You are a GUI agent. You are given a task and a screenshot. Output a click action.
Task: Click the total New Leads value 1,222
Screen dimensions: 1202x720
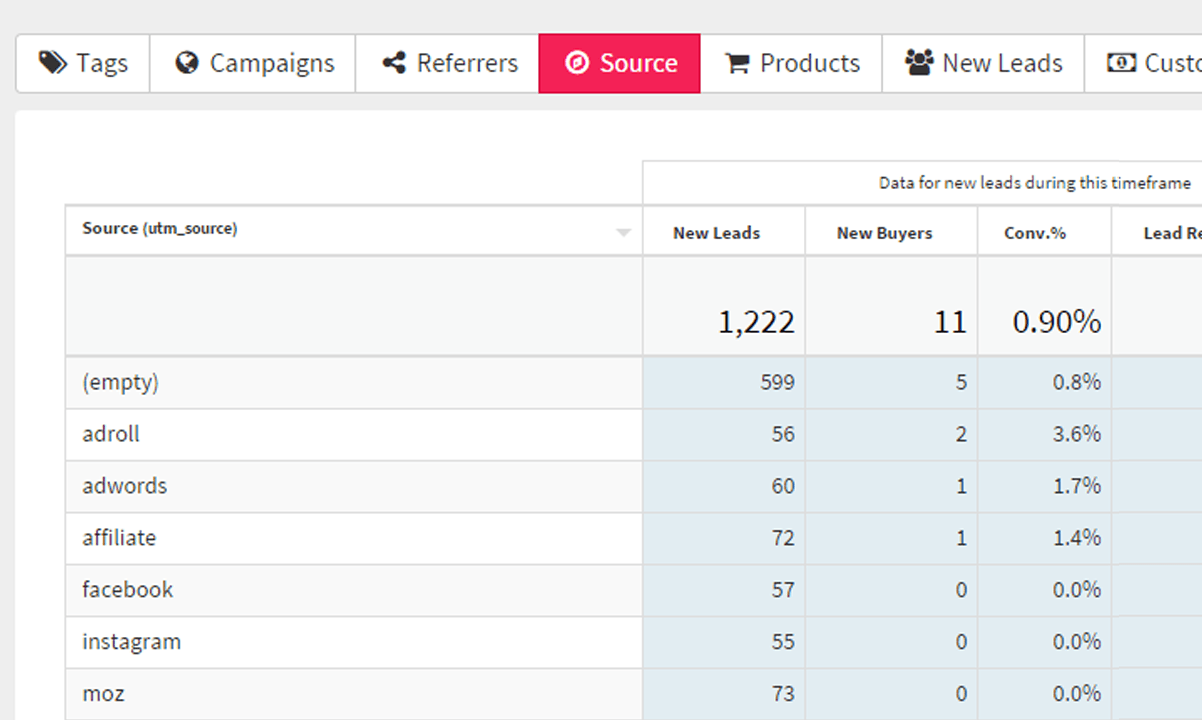pyautogui.click(x=756, y=322)
